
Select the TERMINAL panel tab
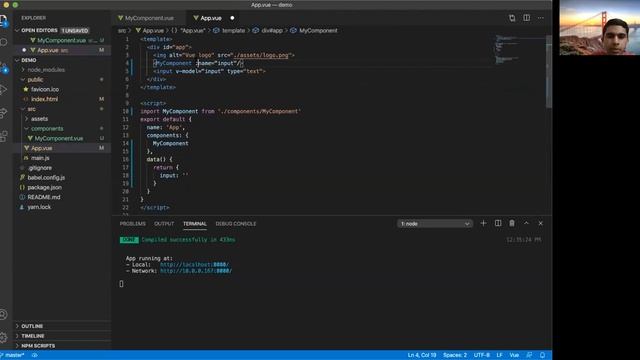coord(195,224)
